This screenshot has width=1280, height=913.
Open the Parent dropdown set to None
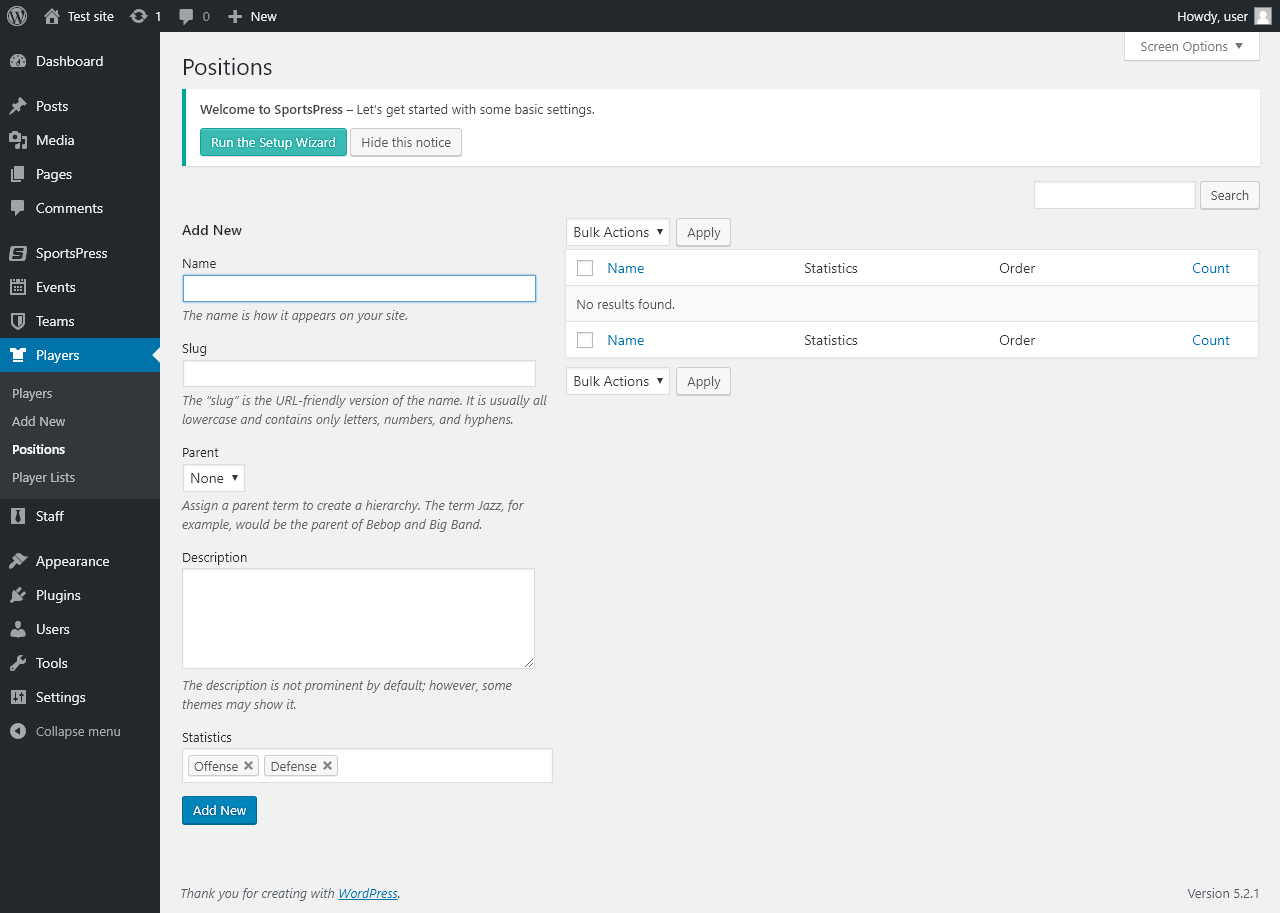click(x=213, y=478)
